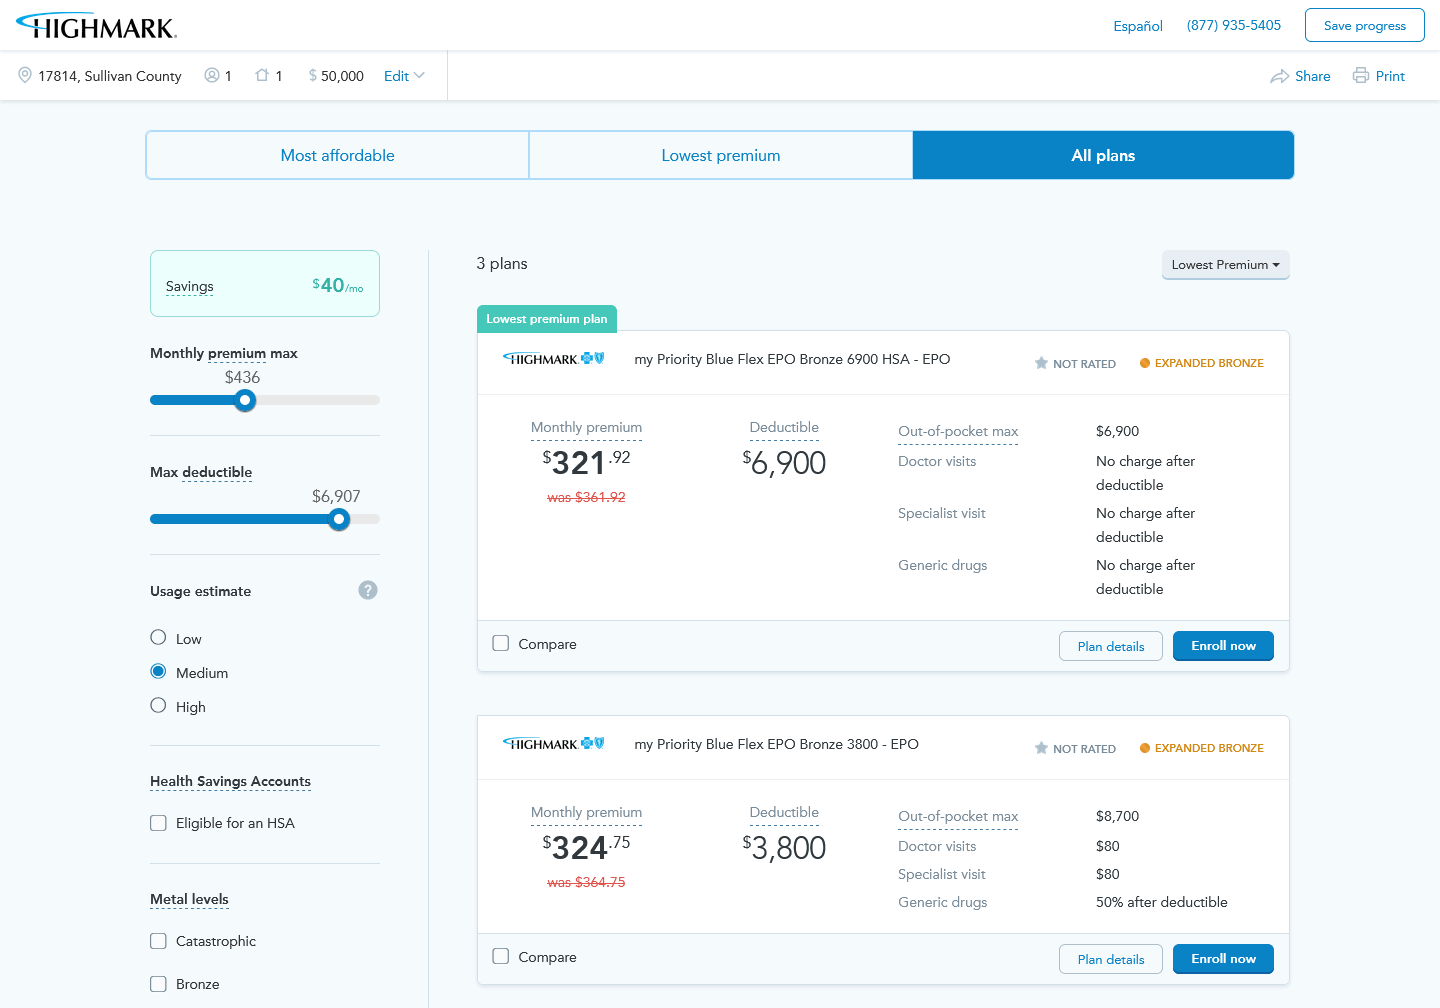Viewport: 1440px width, 1008px height.
Task: Click the Monthly premium max slider handle
Action: tap(245, 400)
